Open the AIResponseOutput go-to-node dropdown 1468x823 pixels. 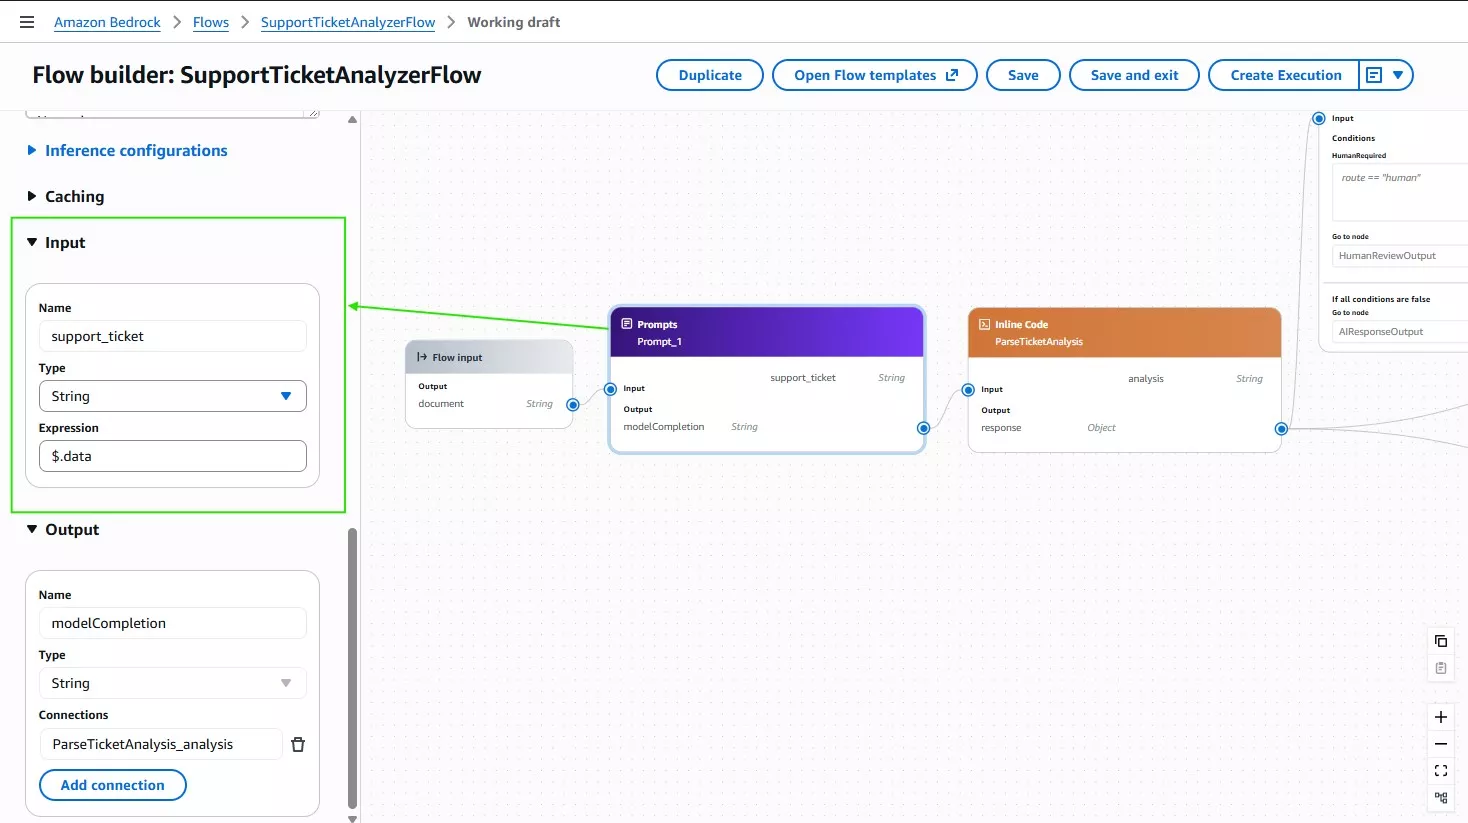(x=1401, y=332)
